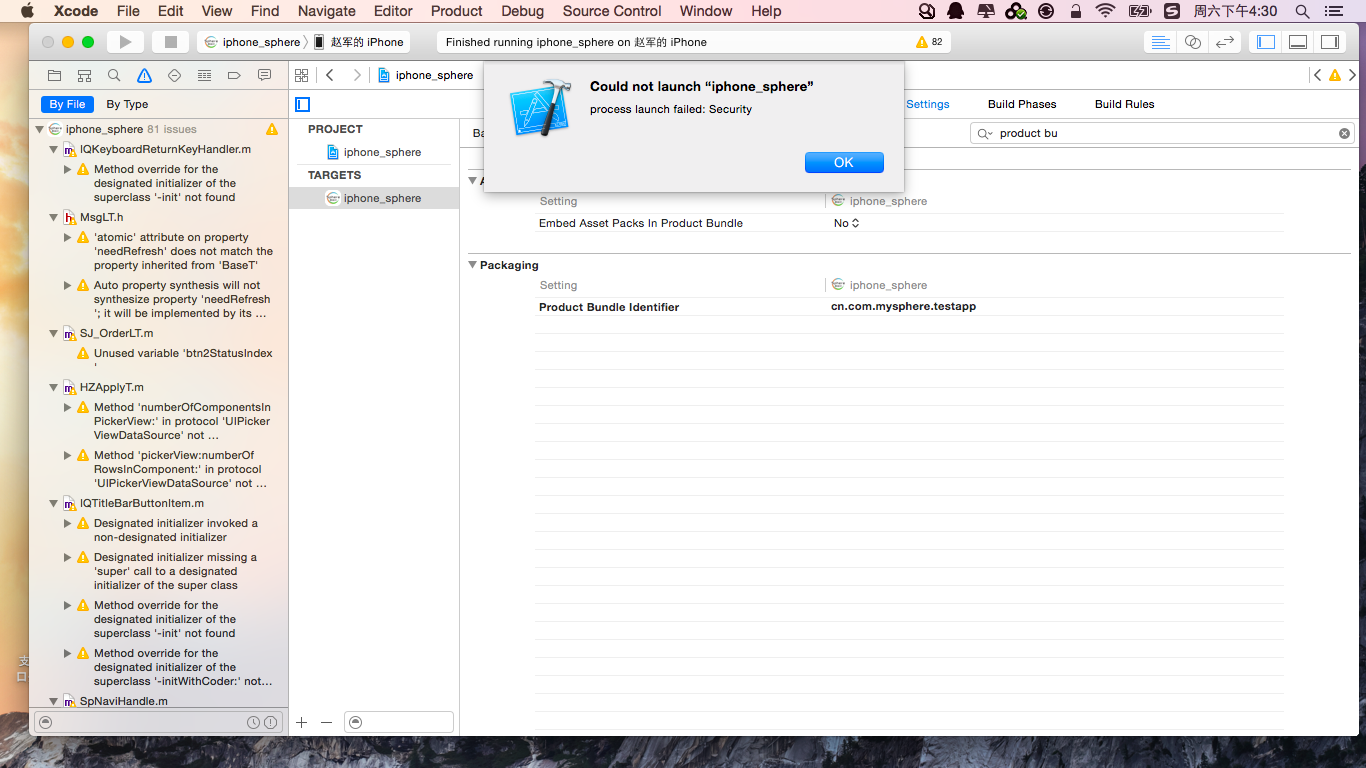Select iphone_sphere under PROJECT

374,152
